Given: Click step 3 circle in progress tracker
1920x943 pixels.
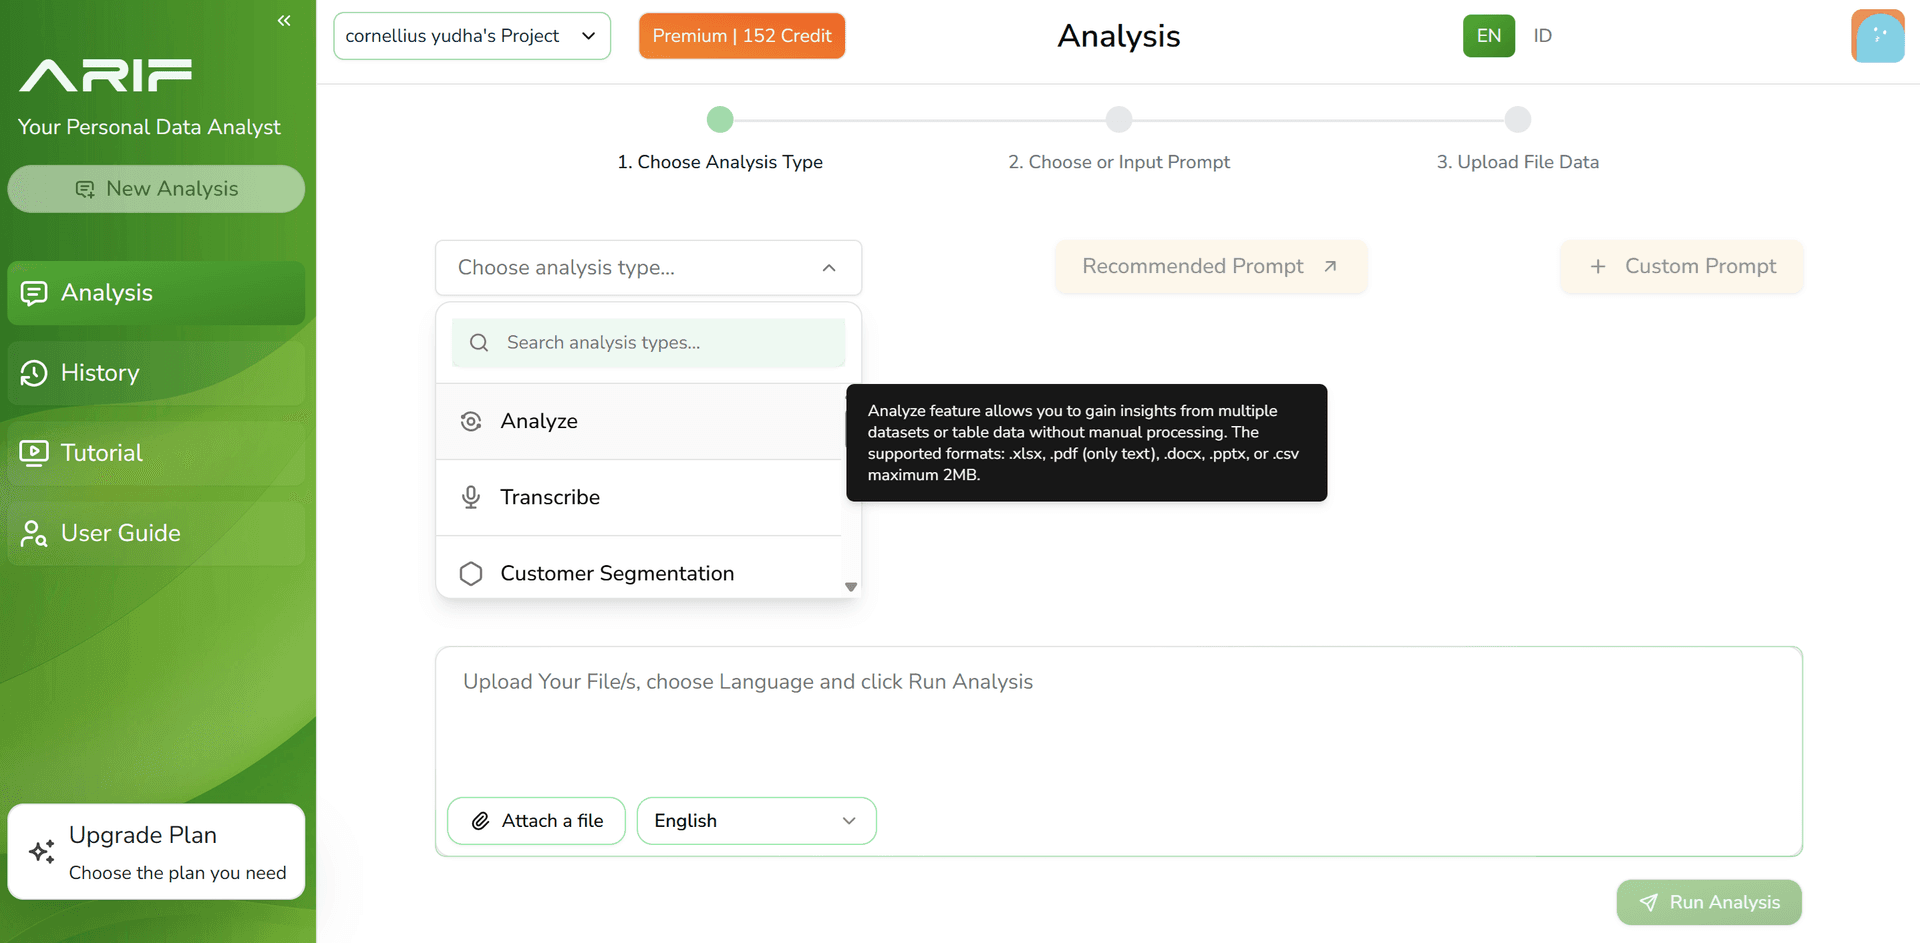Looking at the screenshot, I should 1518,120.
